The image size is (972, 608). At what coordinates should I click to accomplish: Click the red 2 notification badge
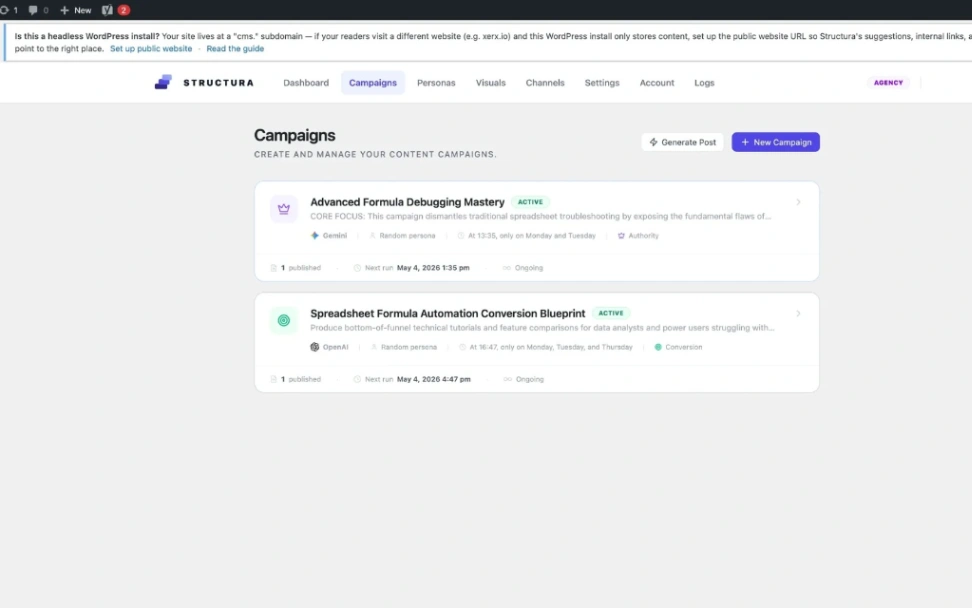(x=124, y=10)
